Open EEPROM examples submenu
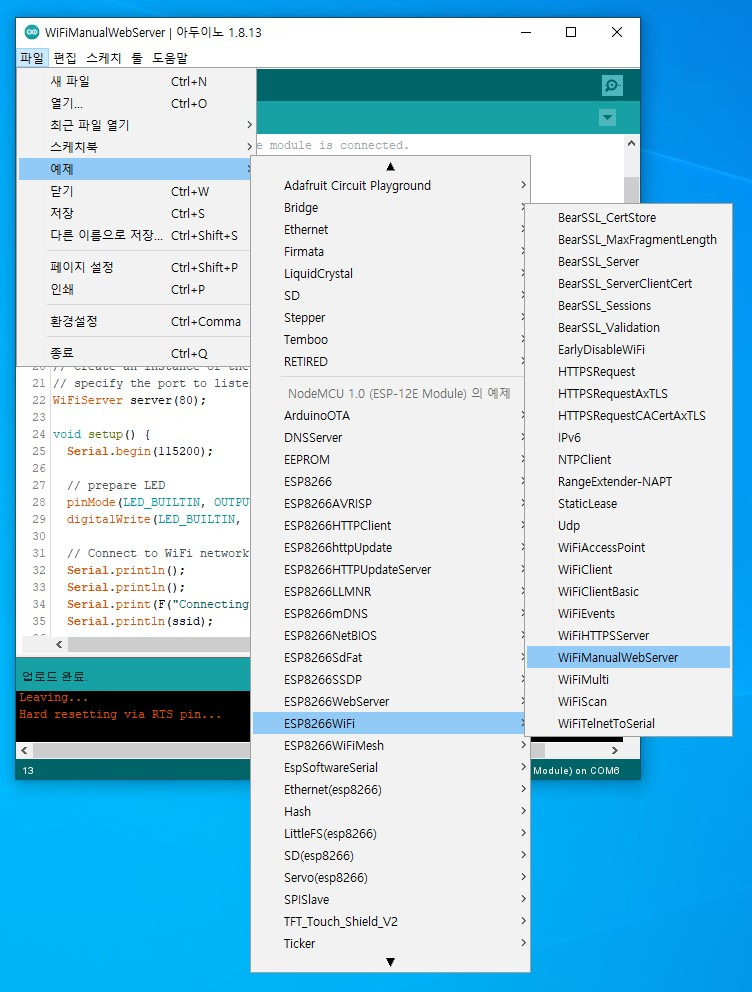 [390, 459]
